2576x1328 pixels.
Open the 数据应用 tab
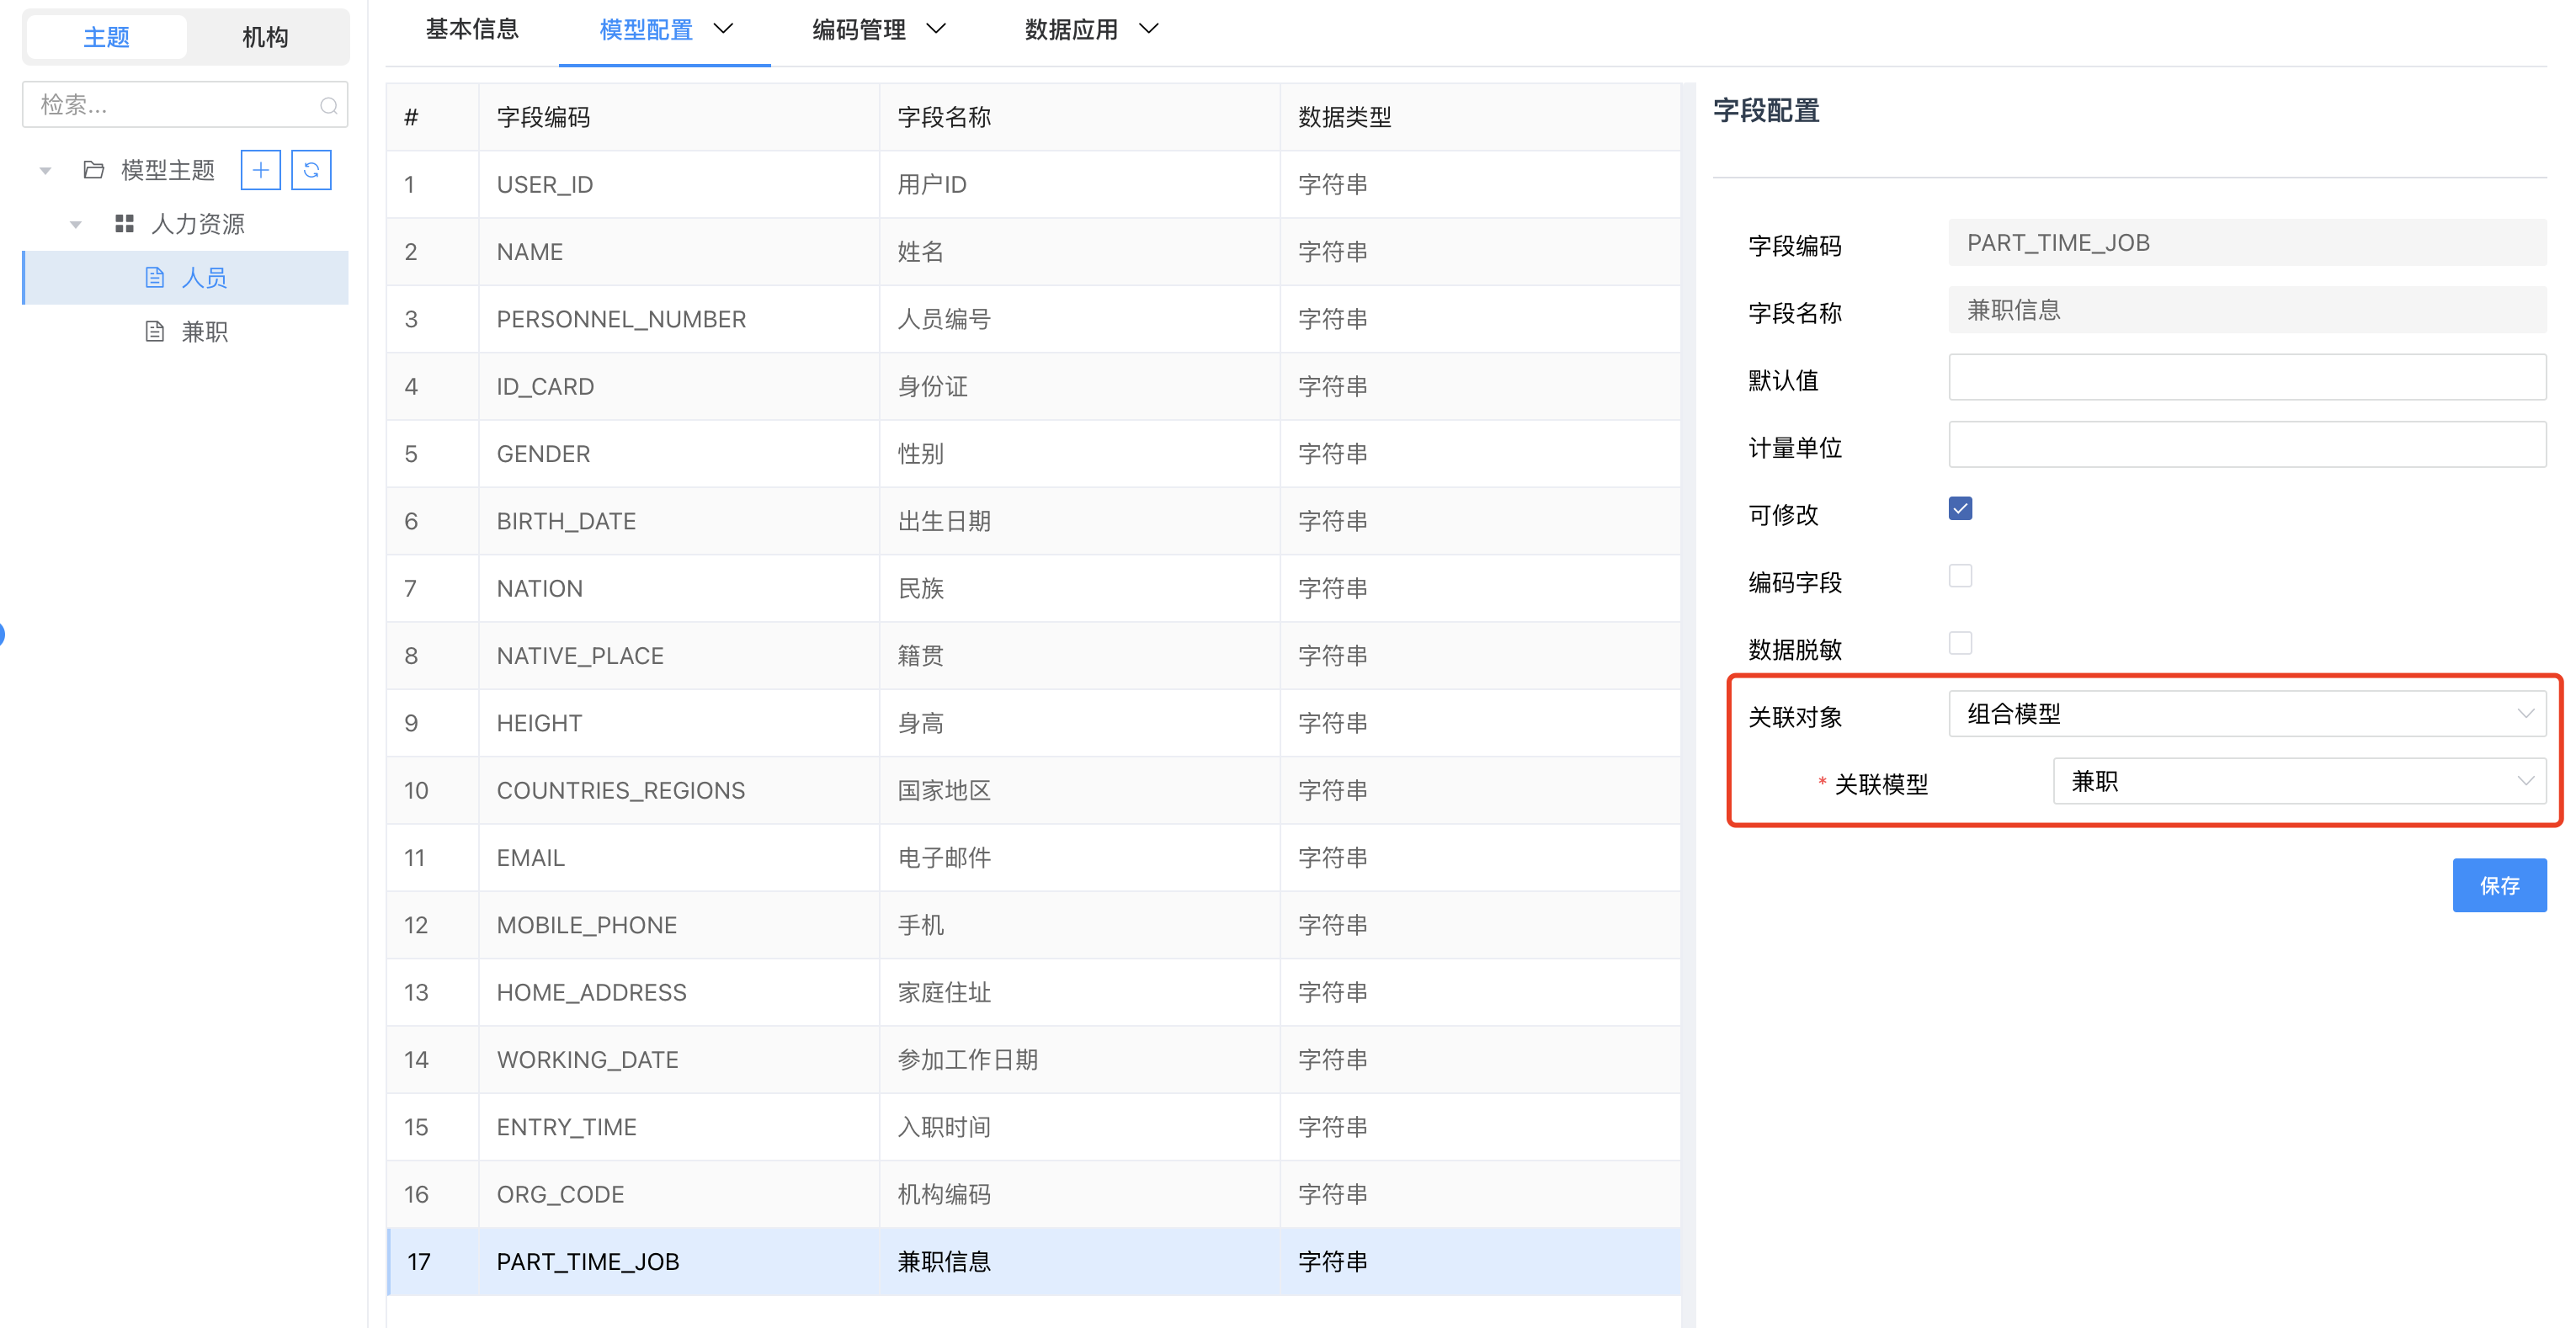(1071, 30)
